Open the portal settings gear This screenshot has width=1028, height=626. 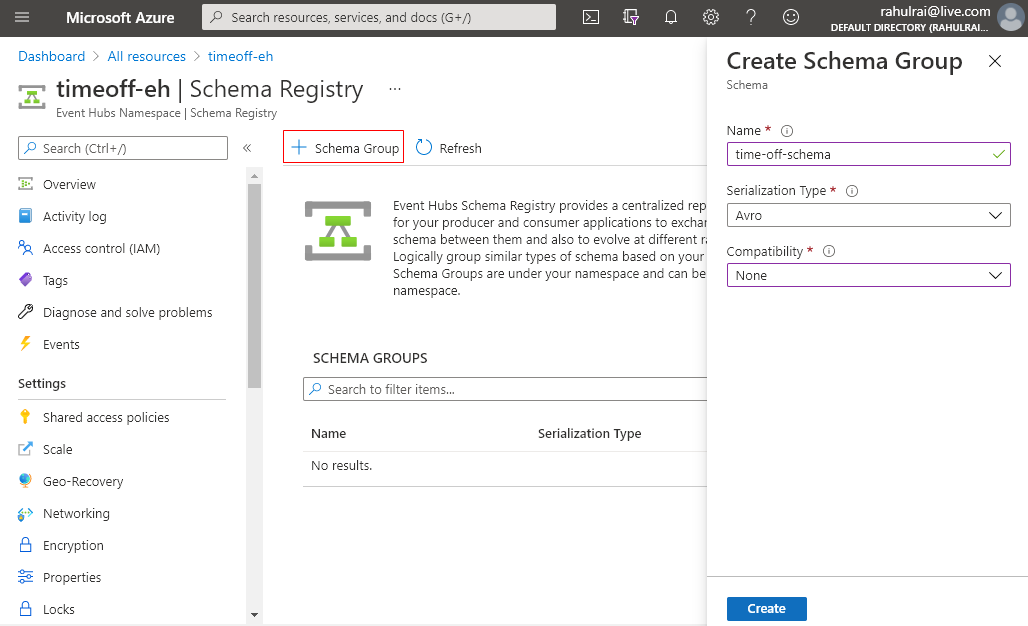[711, 17]
